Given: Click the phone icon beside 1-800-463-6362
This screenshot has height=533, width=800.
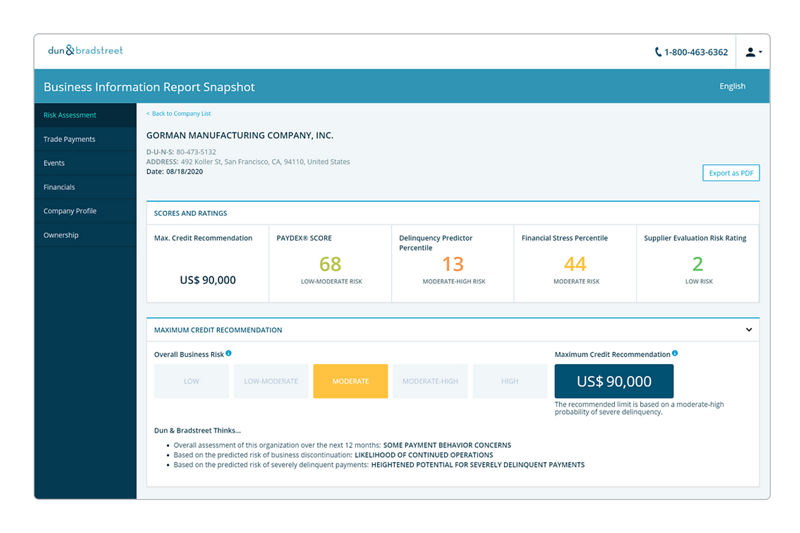Looking at the screenshot, I should tap(658, 52).
